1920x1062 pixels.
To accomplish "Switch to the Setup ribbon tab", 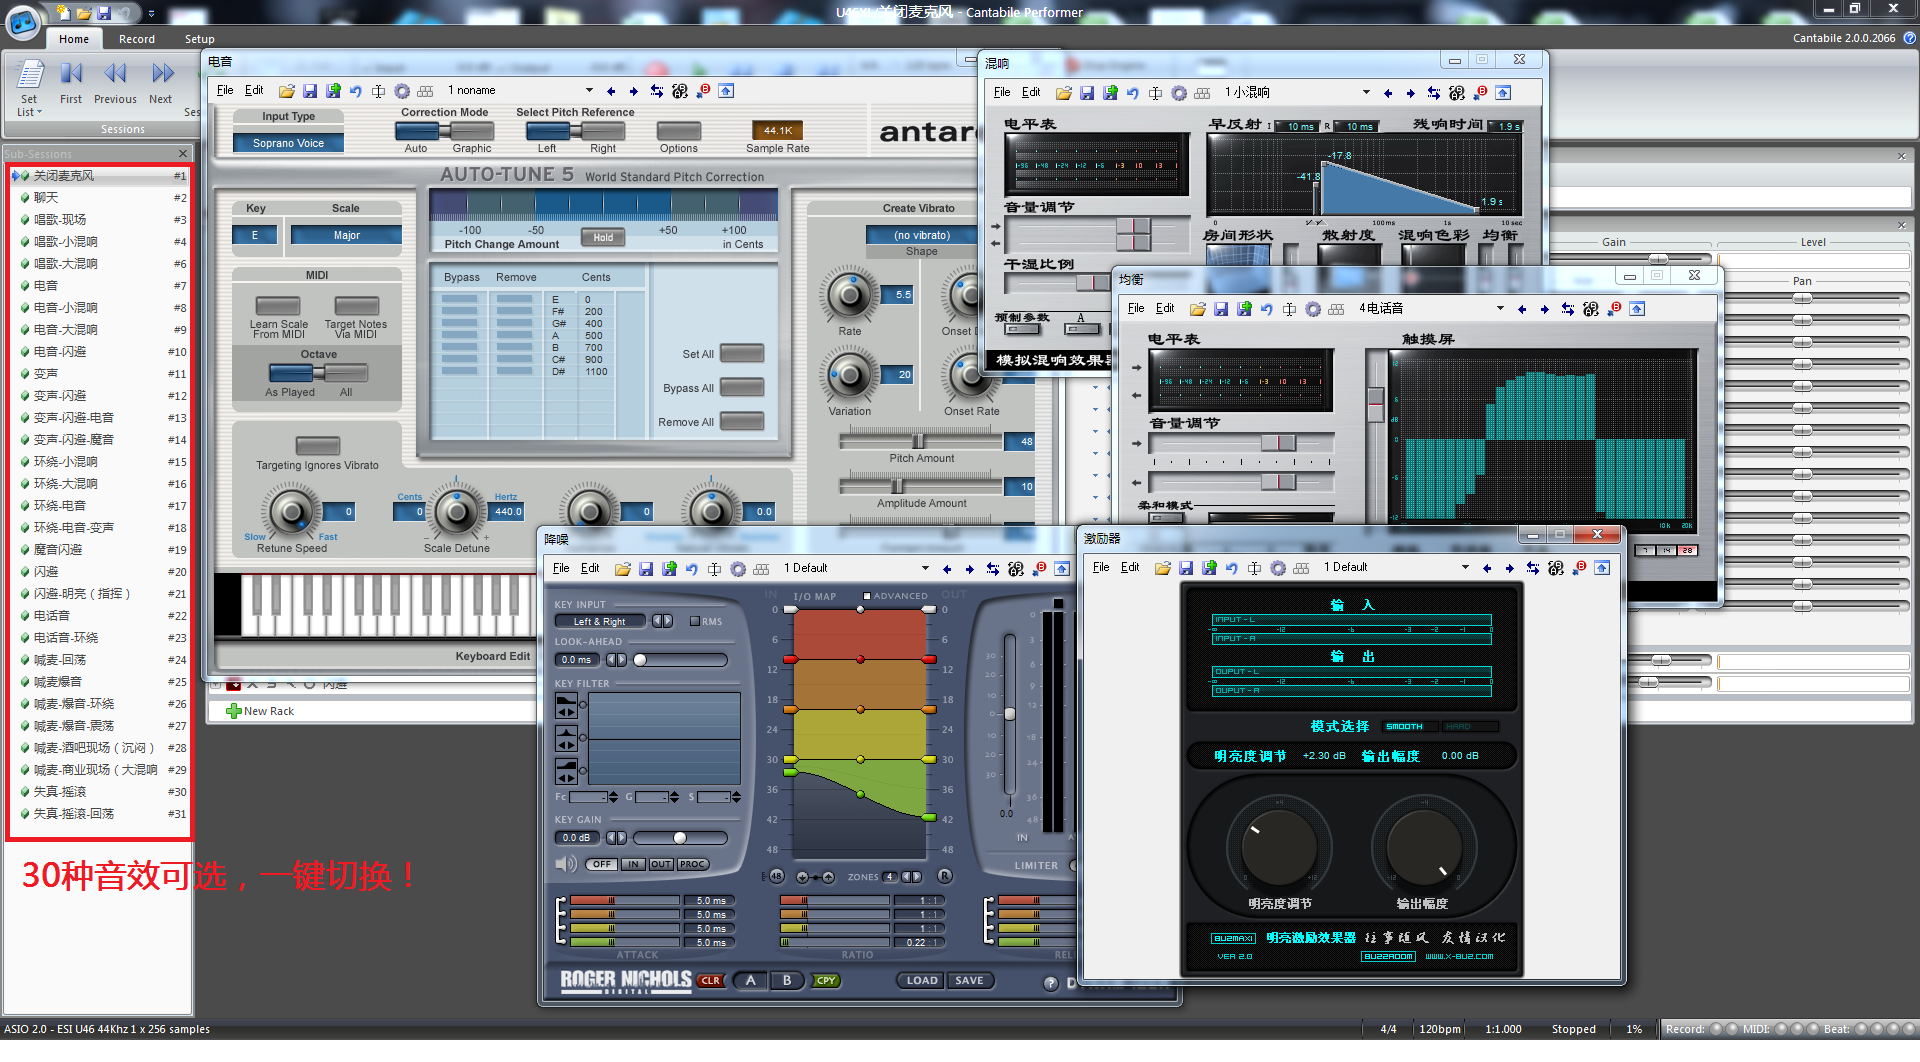I will (x=199, y=39).
